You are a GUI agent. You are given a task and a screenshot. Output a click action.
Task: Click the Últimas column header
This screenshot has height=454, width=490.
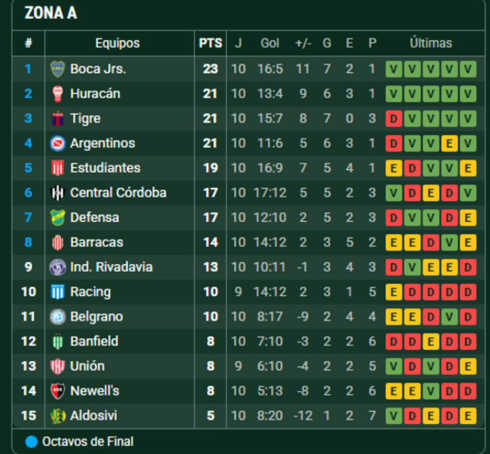[x=431, y=43]
